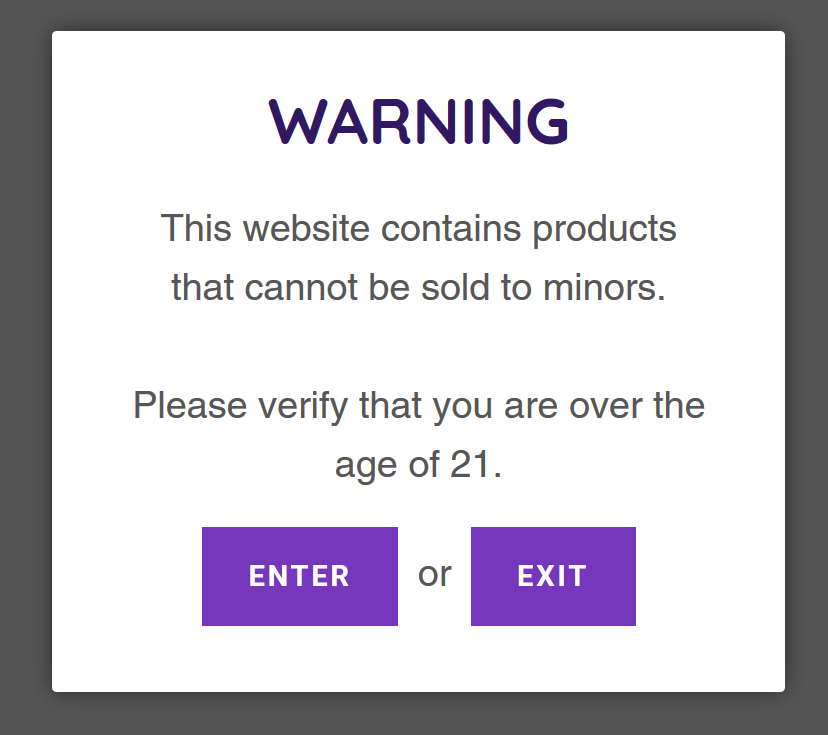Click the "age of 21" text
The image size is (828, 735).
[418, 465]
